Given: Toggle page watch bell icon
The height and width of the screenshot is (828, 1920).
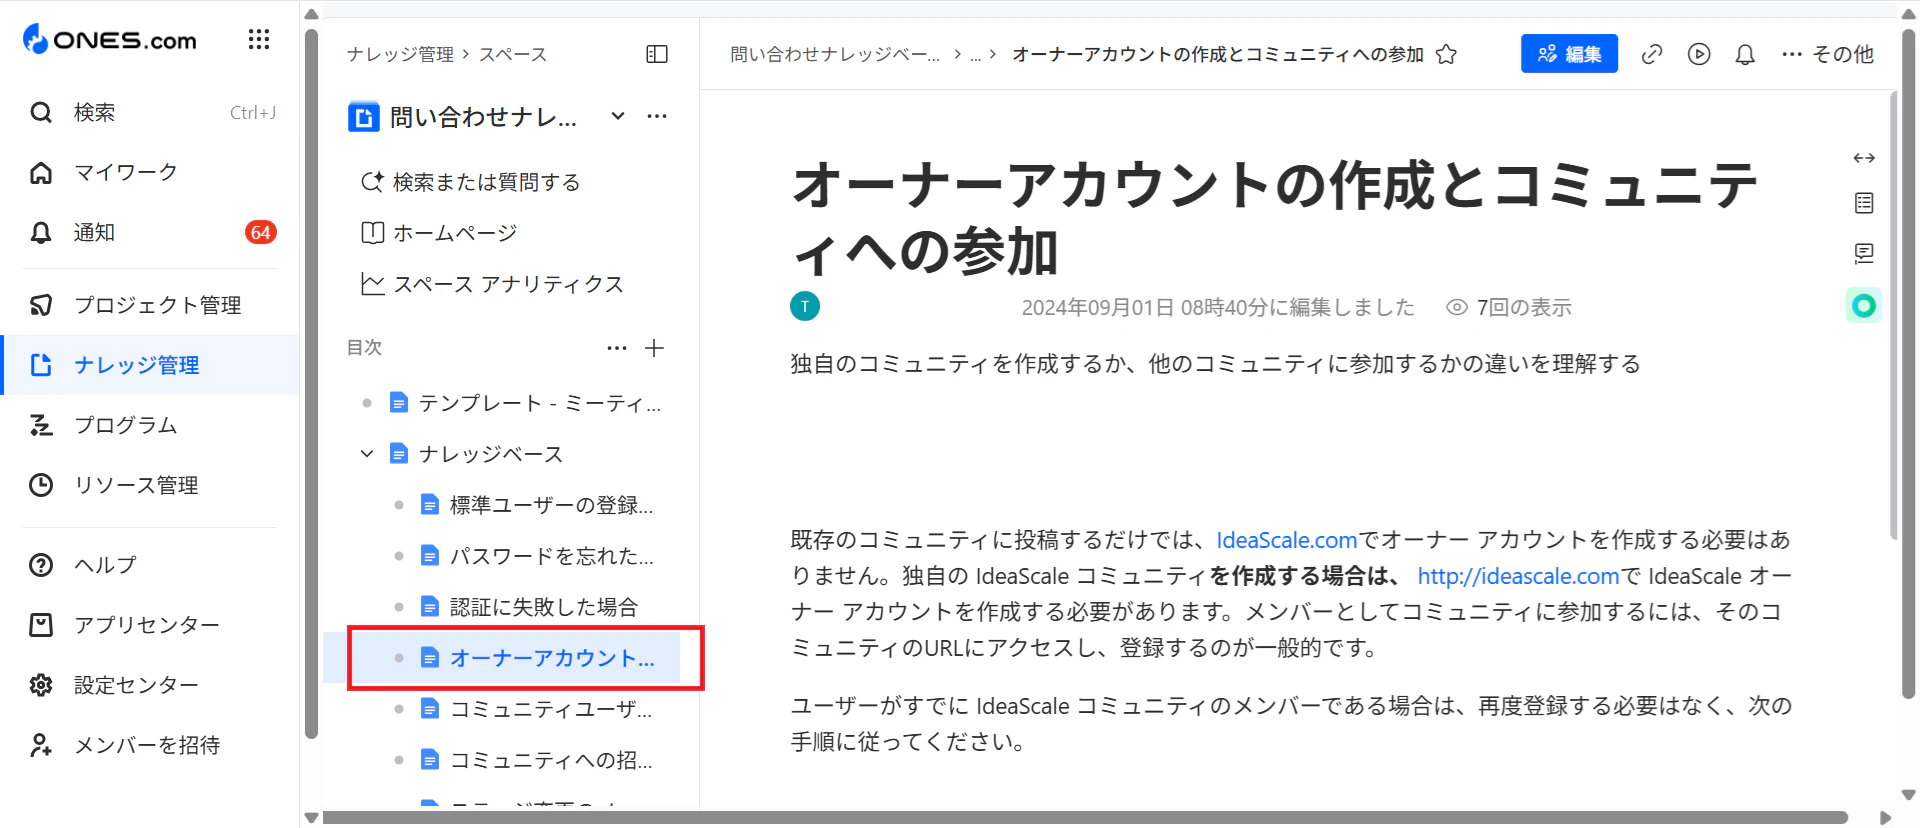Looking at the screenshot, I should 1745,54.
